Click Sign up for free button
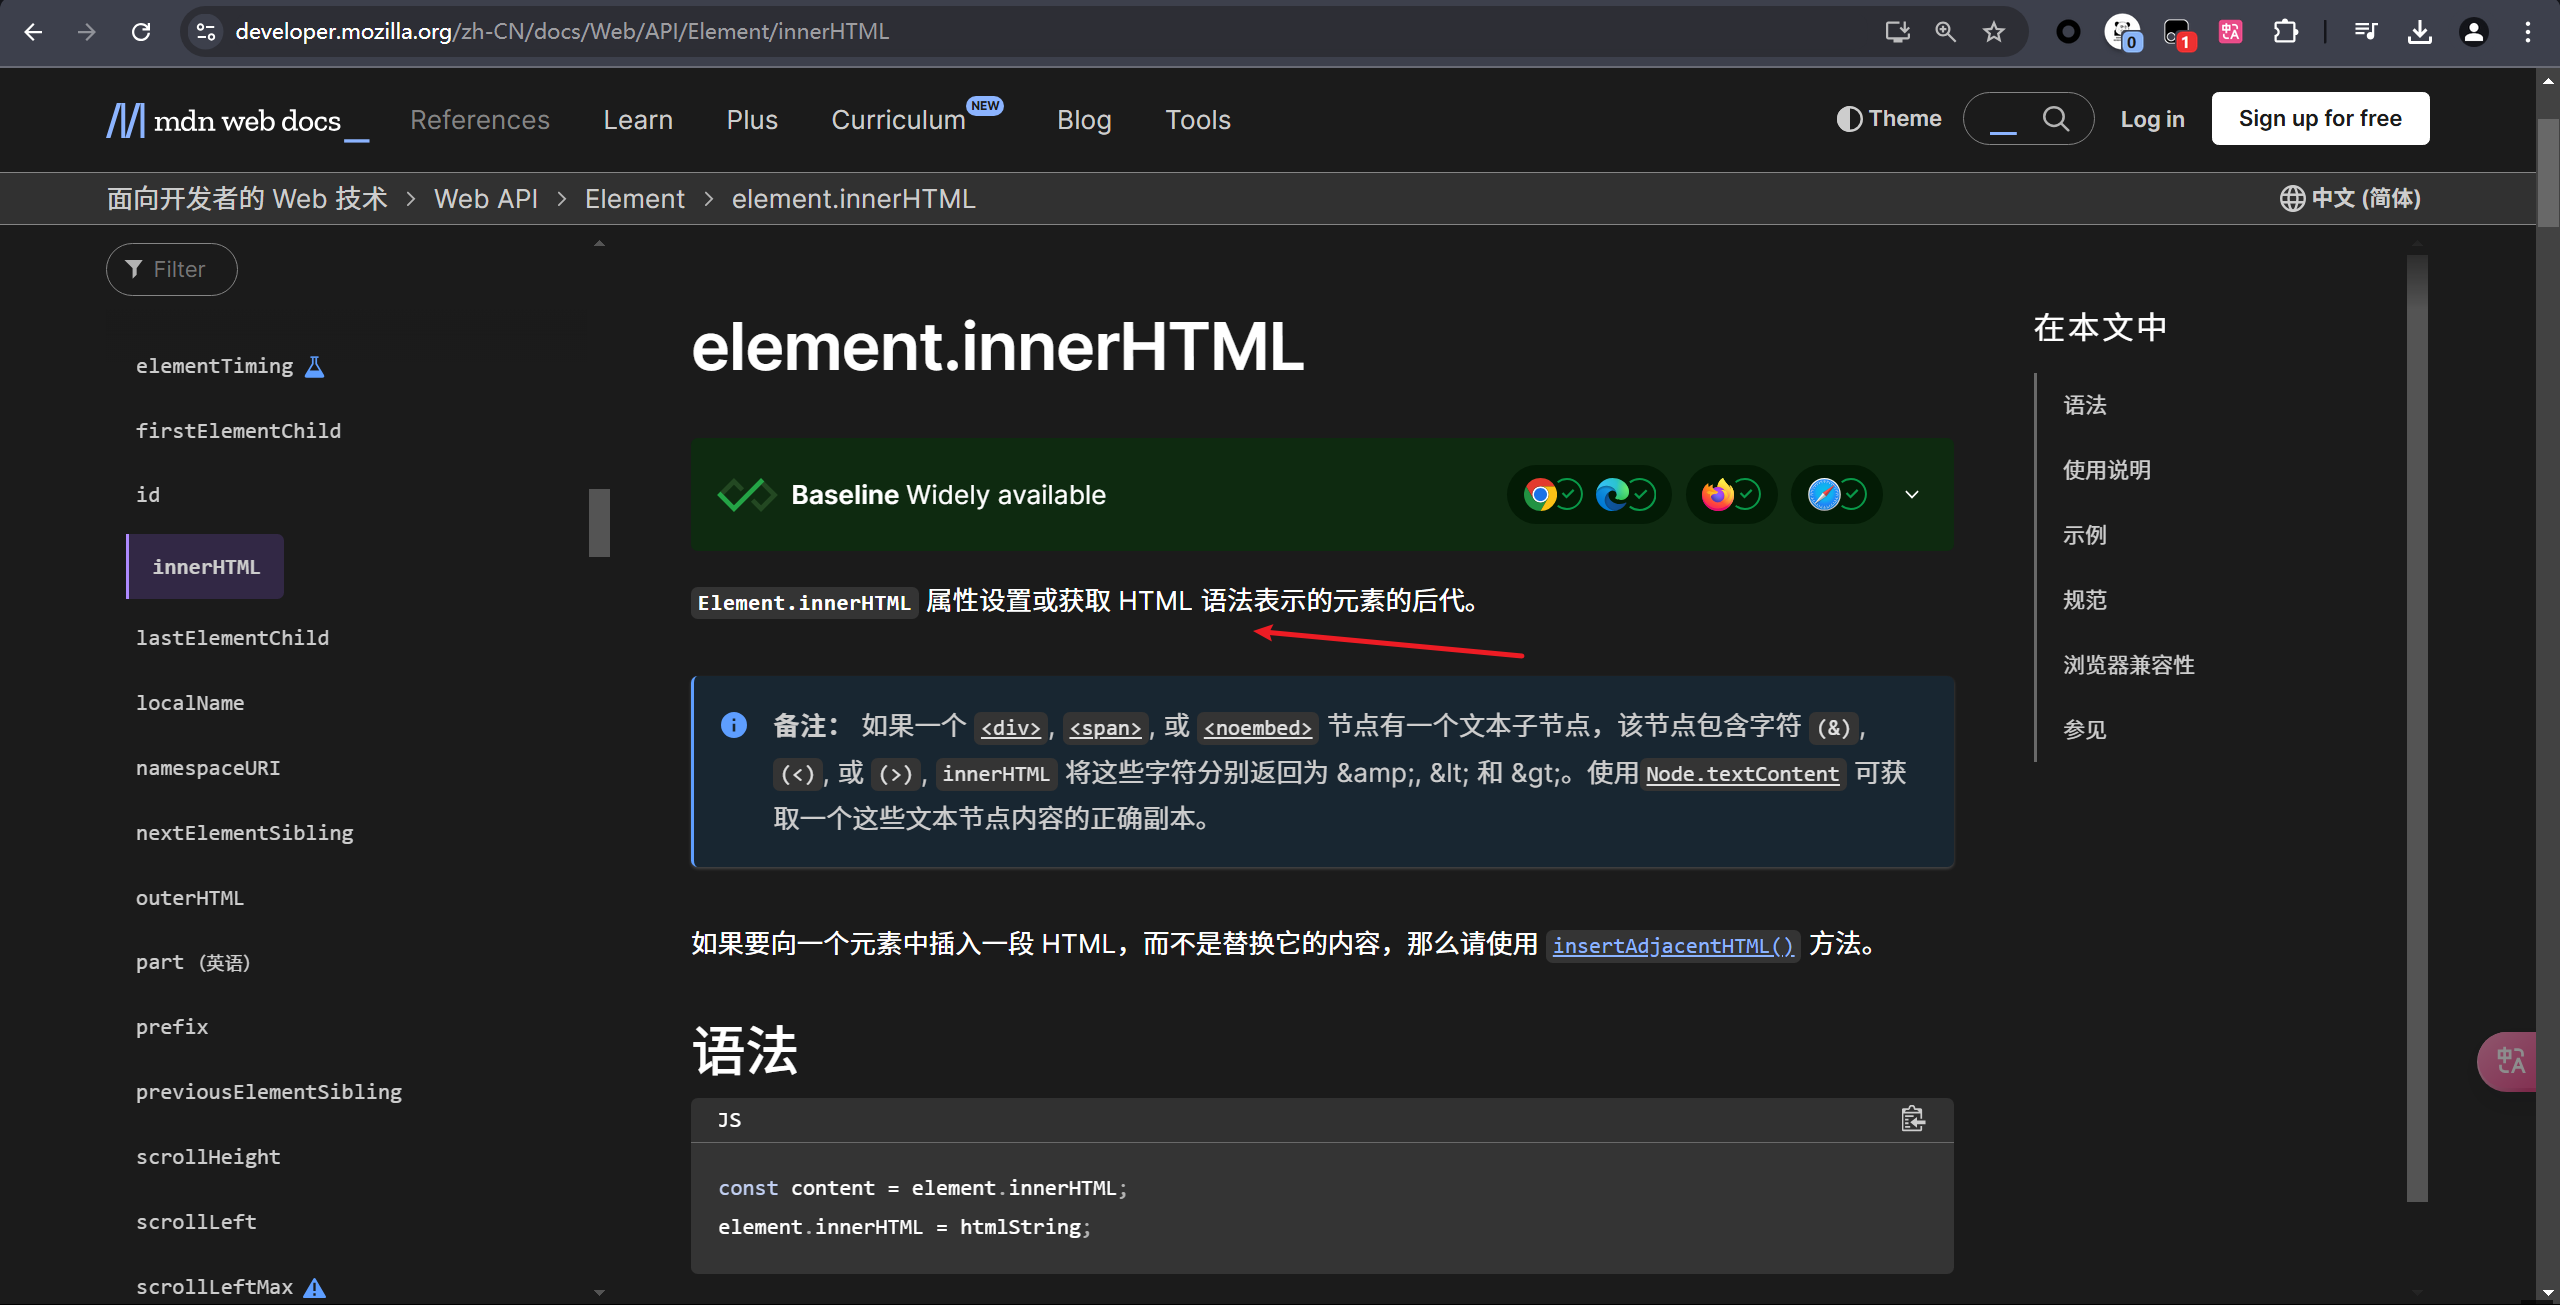The image size is (2560, 1305). coord(2320,119)
